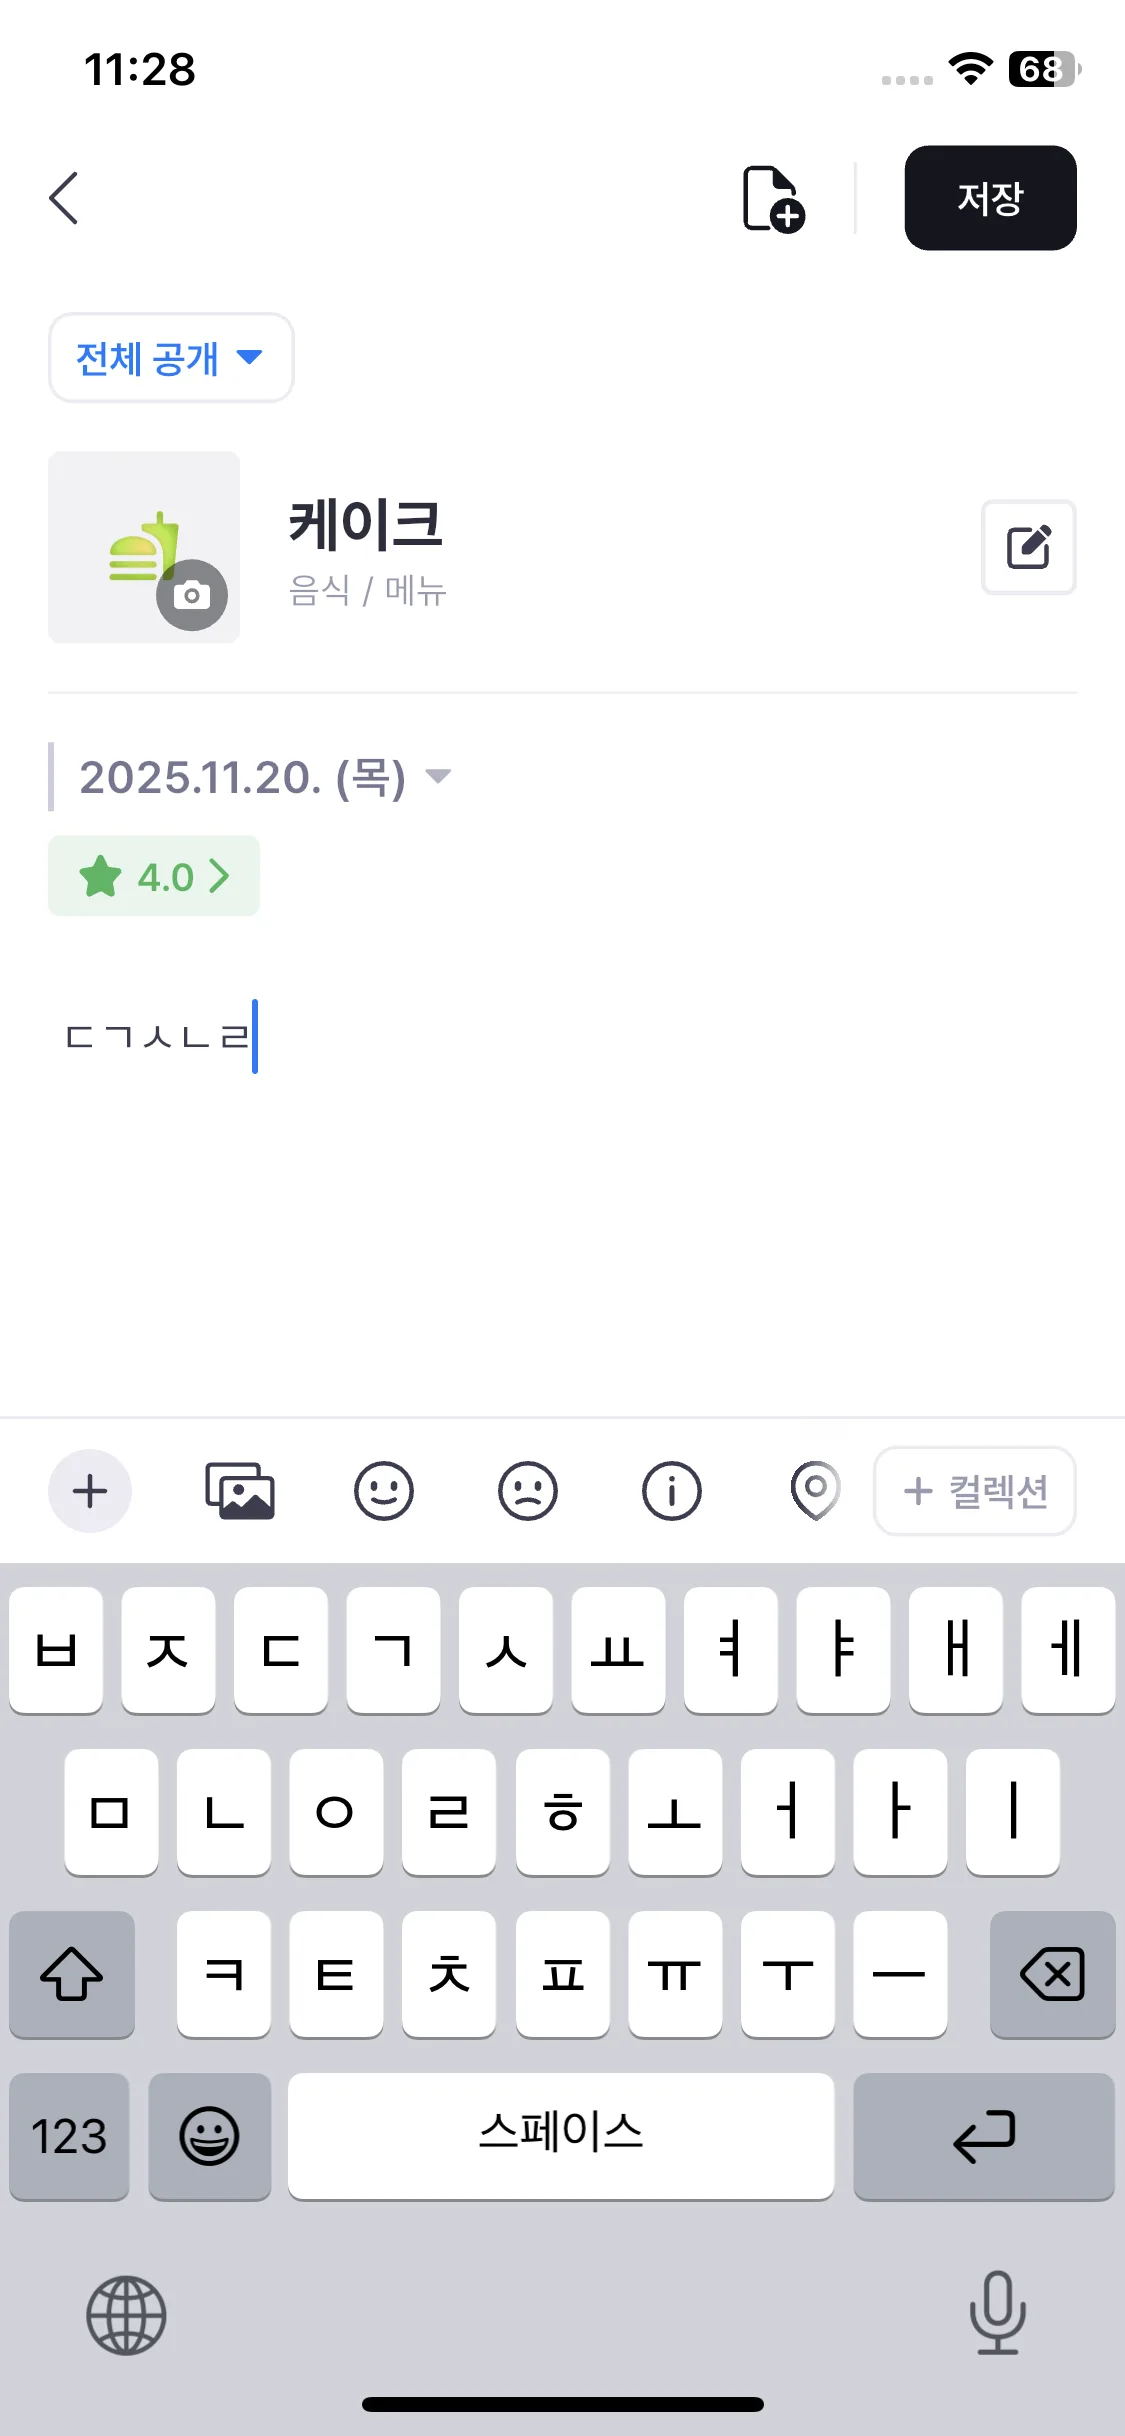This screenshot has height=2436, width=1125.
Task: Tap the location pin icon
Action: click(815, 1491)
